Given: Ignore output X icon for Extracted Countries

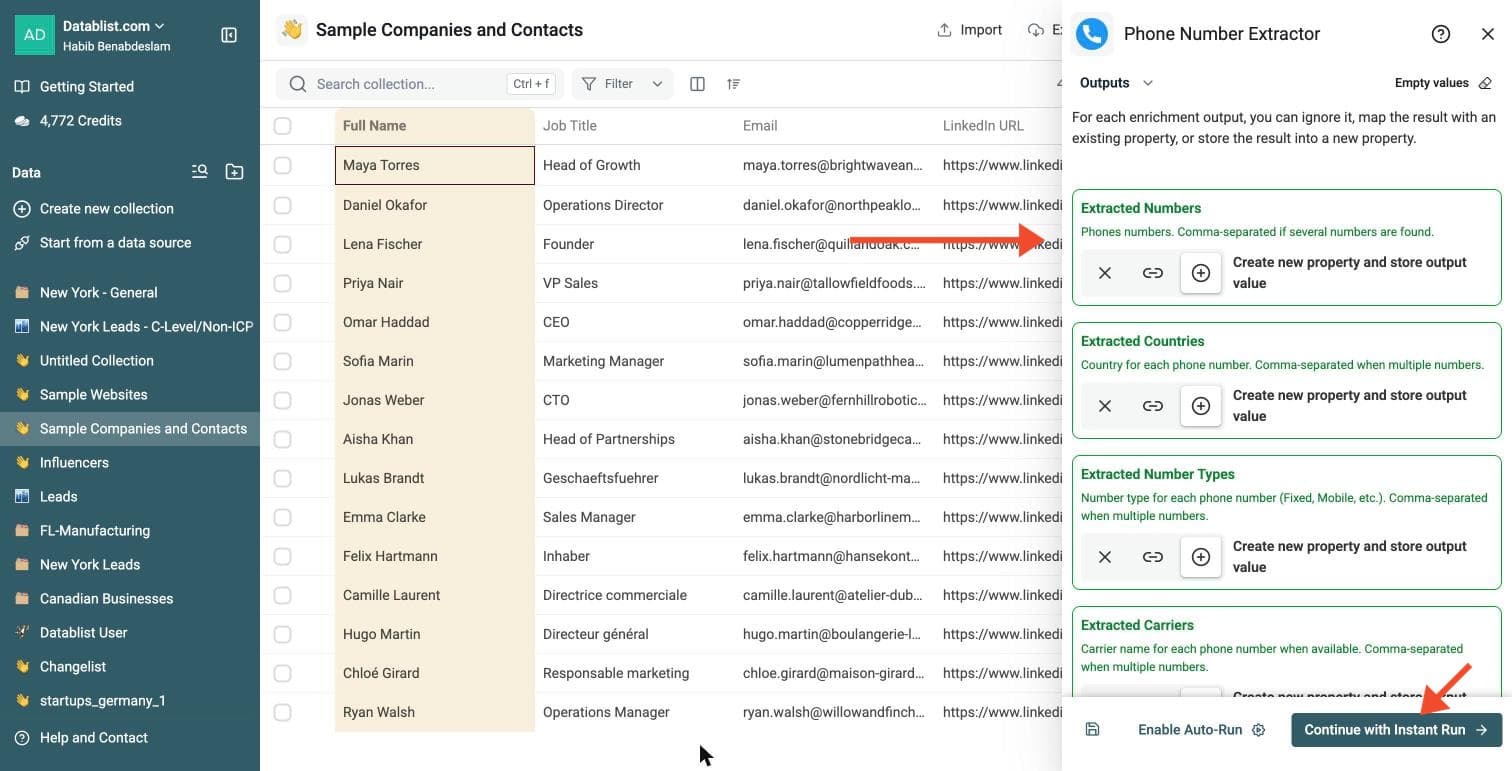Looking at the screenshot, I should click(x=1105, y=406).
